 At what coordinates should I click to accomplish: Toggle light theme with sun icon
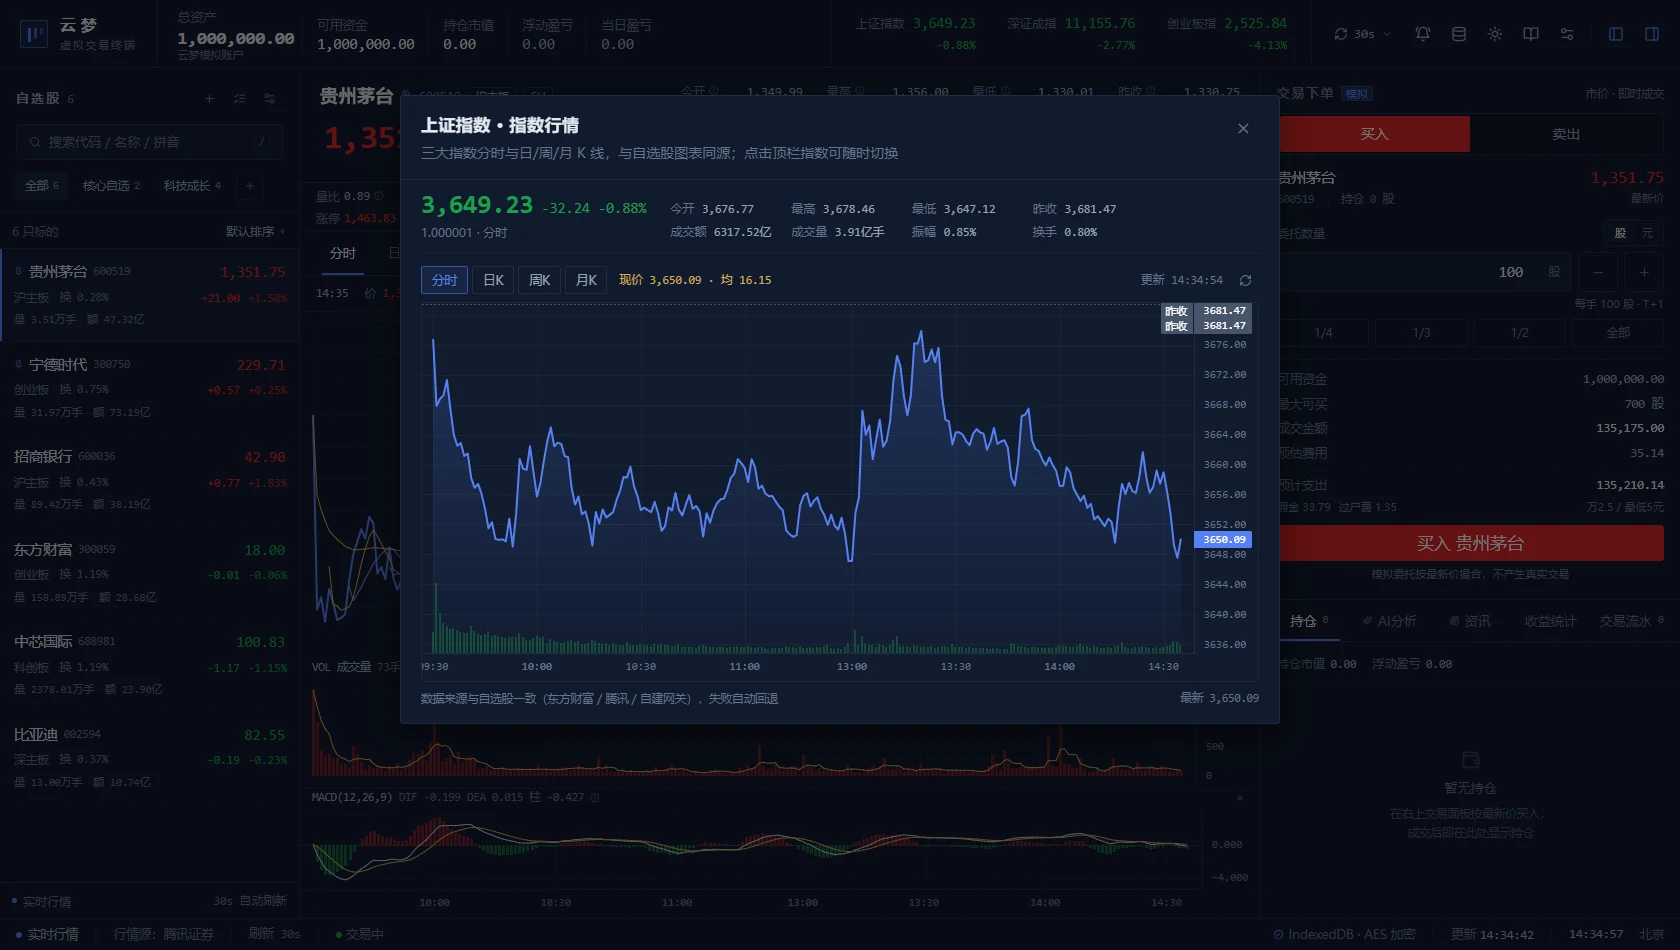coord(1495,34)
